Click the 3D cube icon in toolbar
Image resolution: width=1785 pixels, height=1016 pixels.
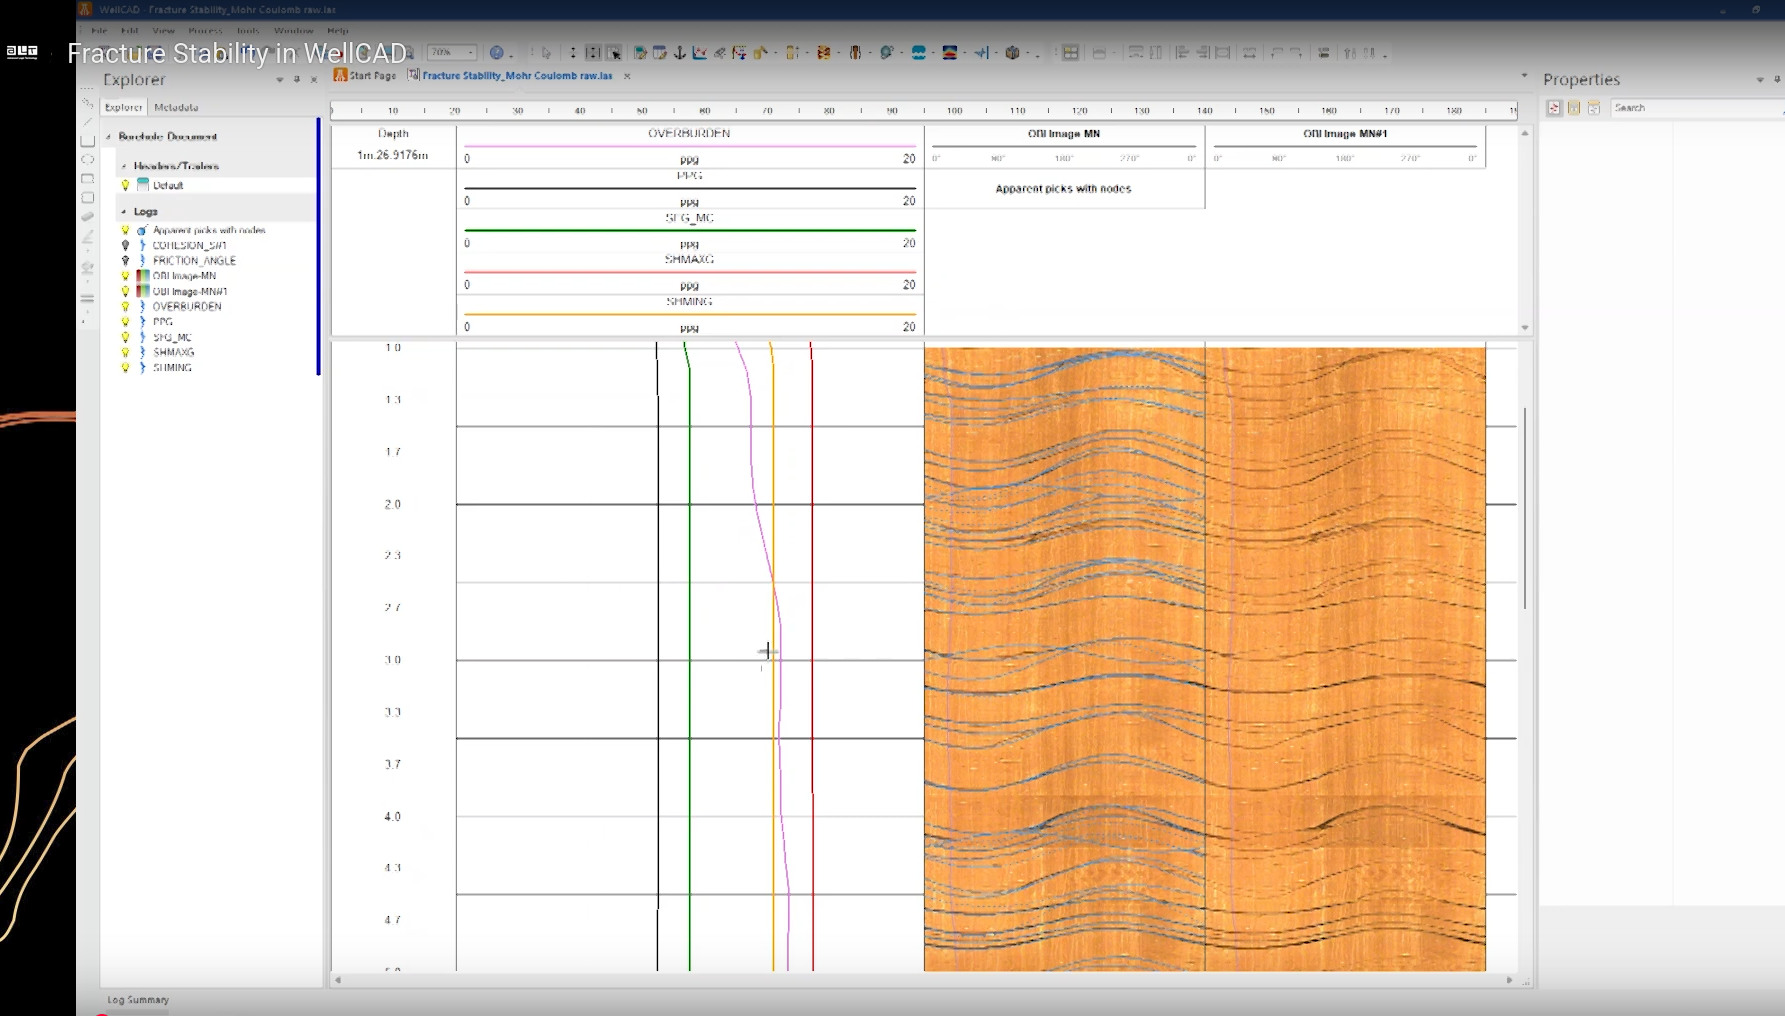pos(1012,53)
